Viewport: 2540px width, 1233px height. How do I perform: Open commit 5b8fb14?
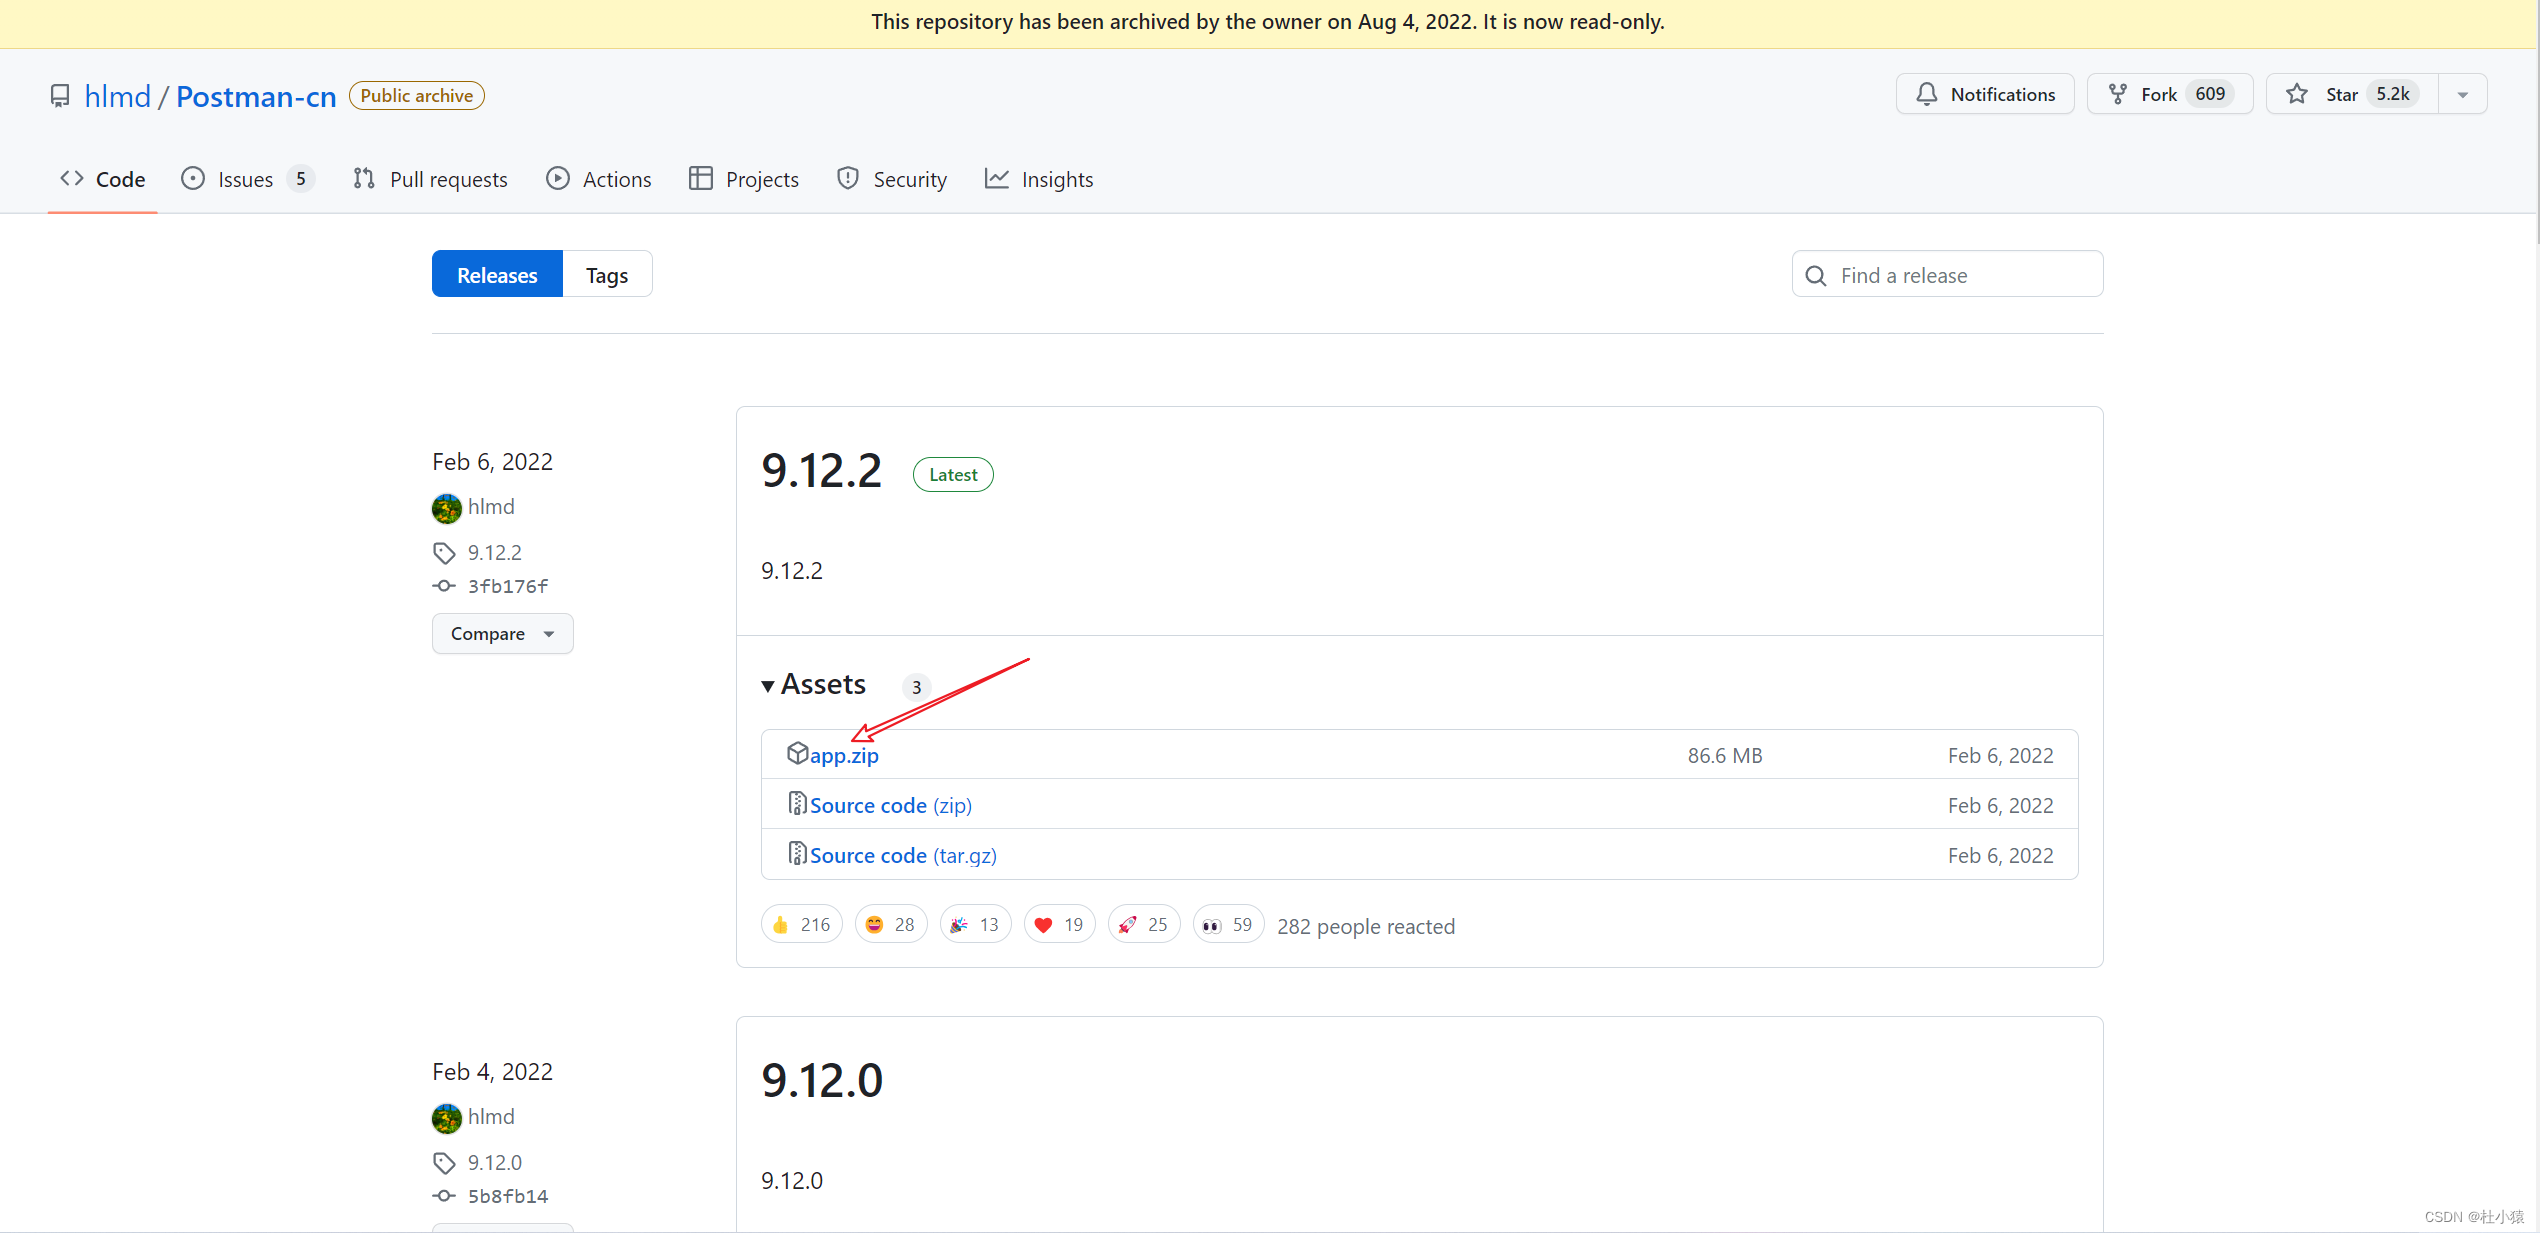pyautogui.click(x=507, y=1196)
